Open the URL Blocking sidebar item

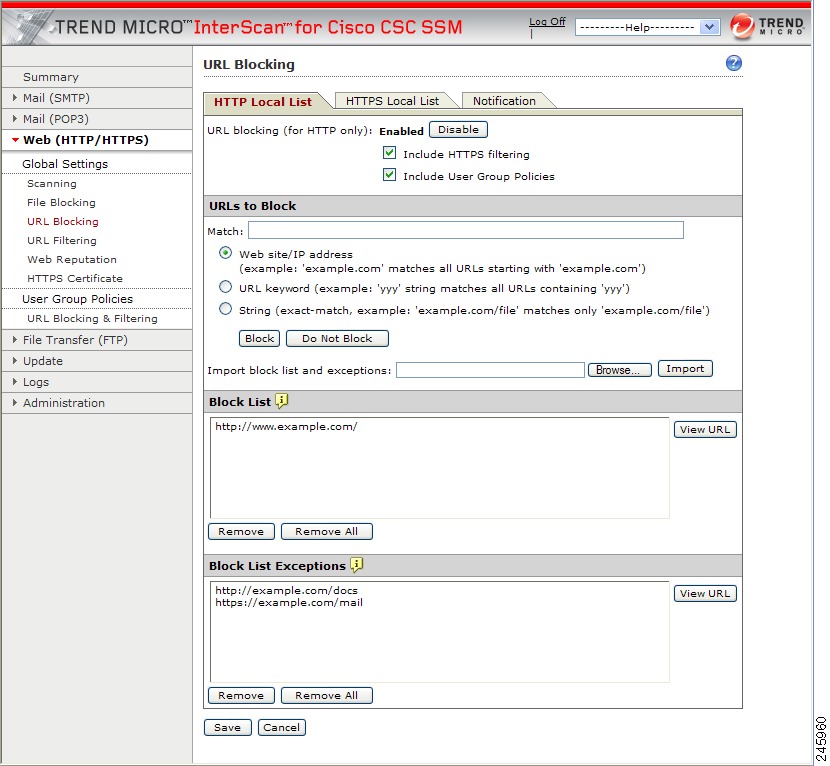(x=63, y=222)
